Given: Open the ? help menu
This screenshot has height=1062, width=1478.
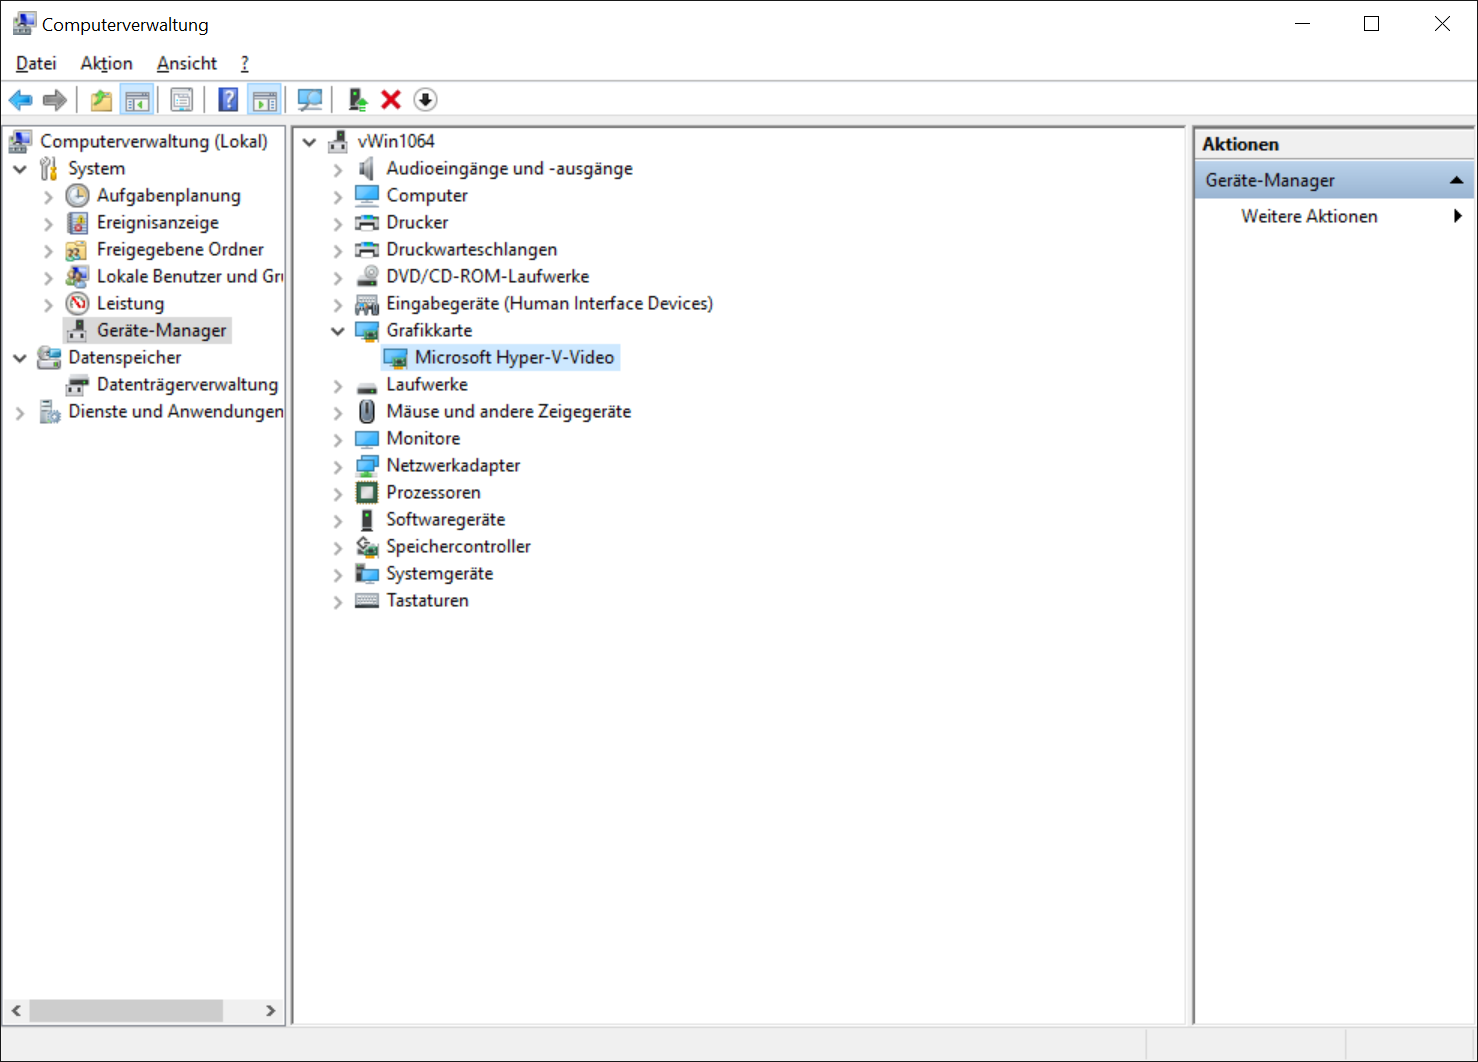Looking at the screenshot, I should (x=244, y=63).
